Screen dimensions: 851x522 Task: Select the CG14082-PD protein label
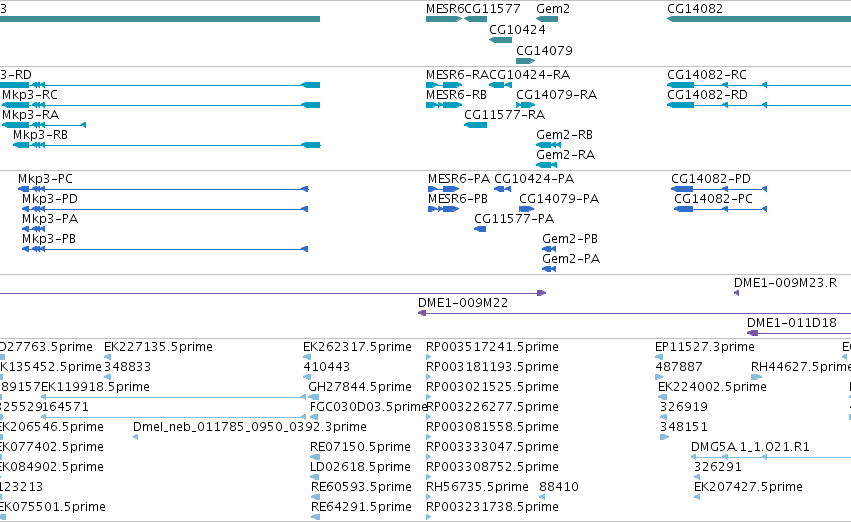[711, 179]
